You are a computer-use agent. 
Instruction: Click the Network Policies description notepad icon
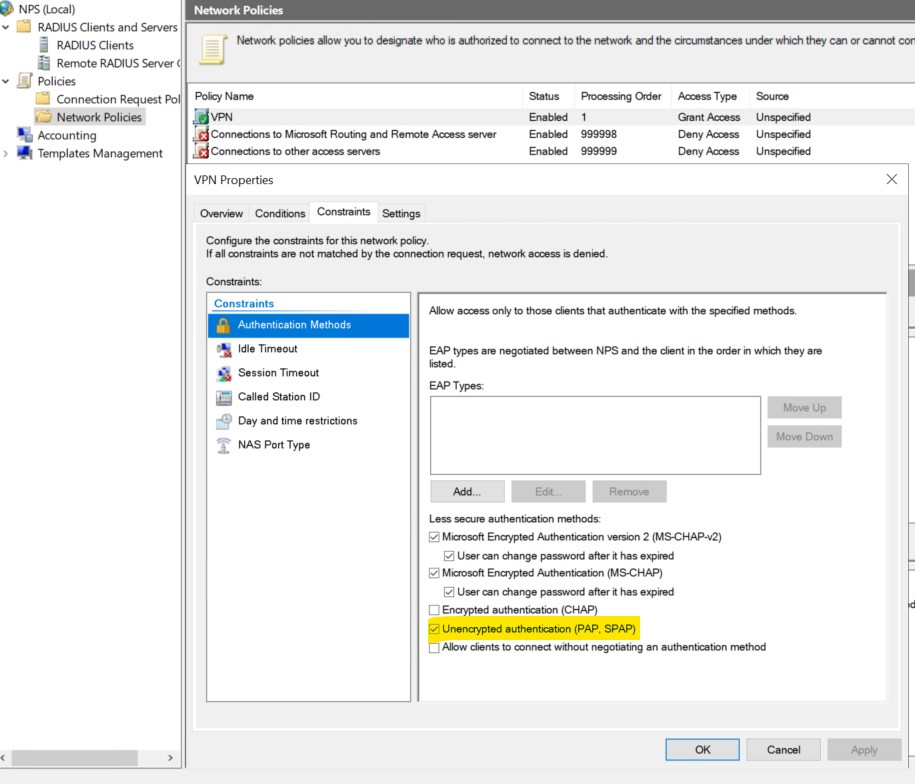pos(213,50)
